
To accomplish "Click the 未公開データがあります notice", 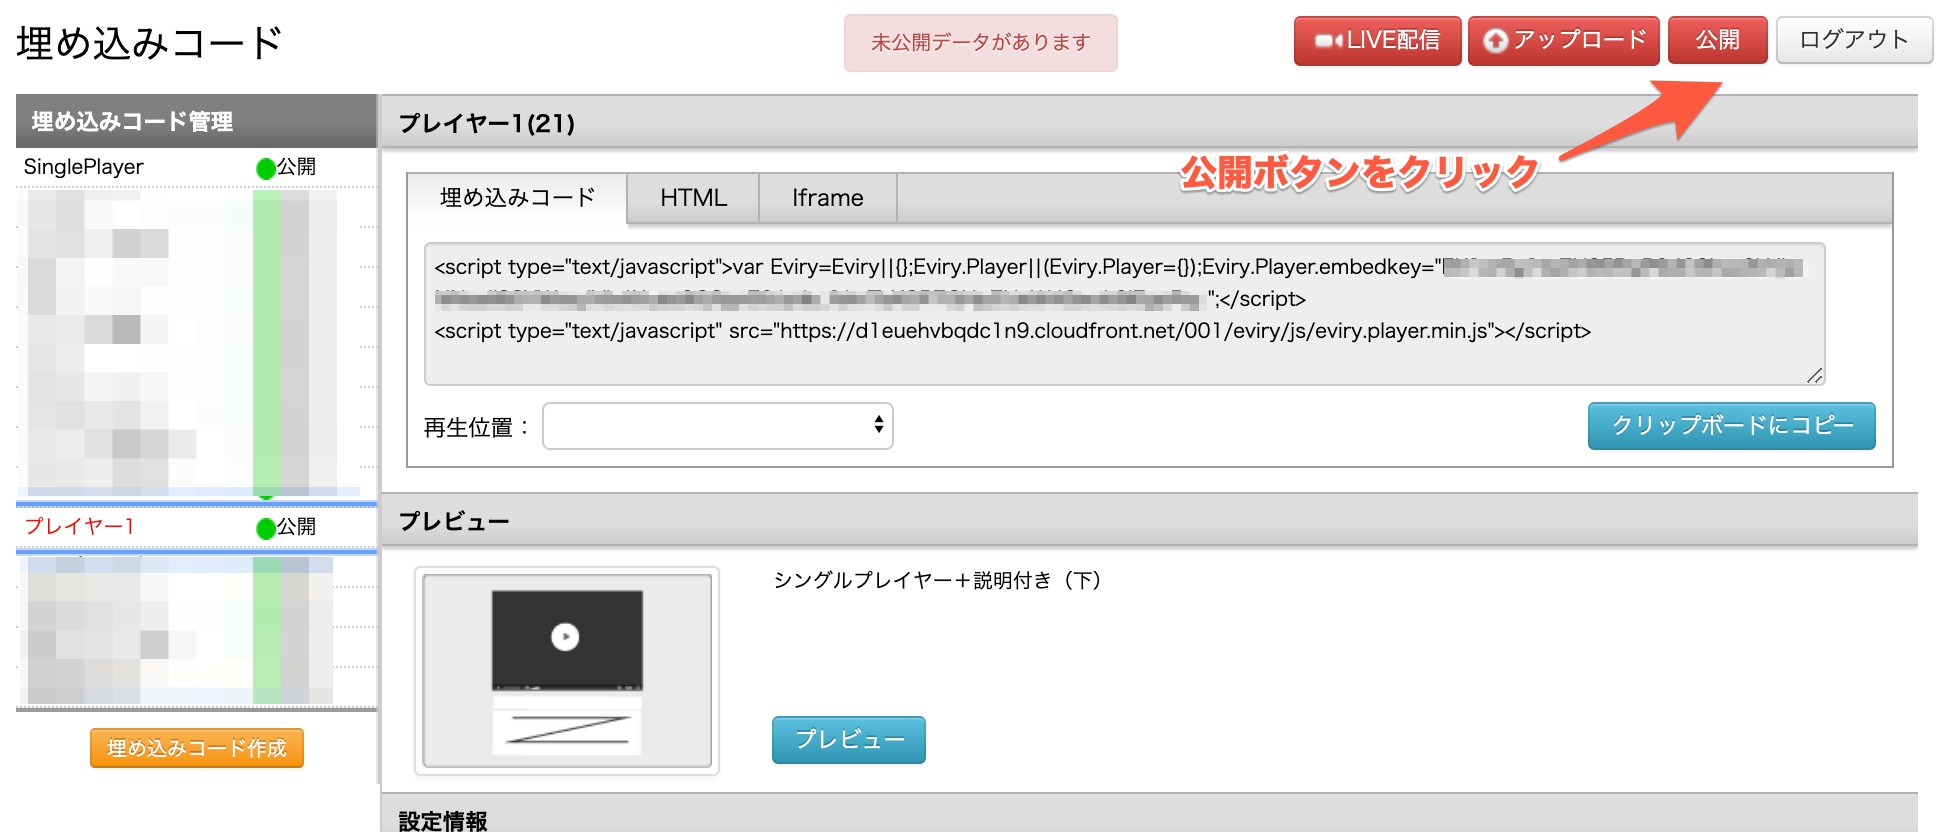I will coord(980,43).
